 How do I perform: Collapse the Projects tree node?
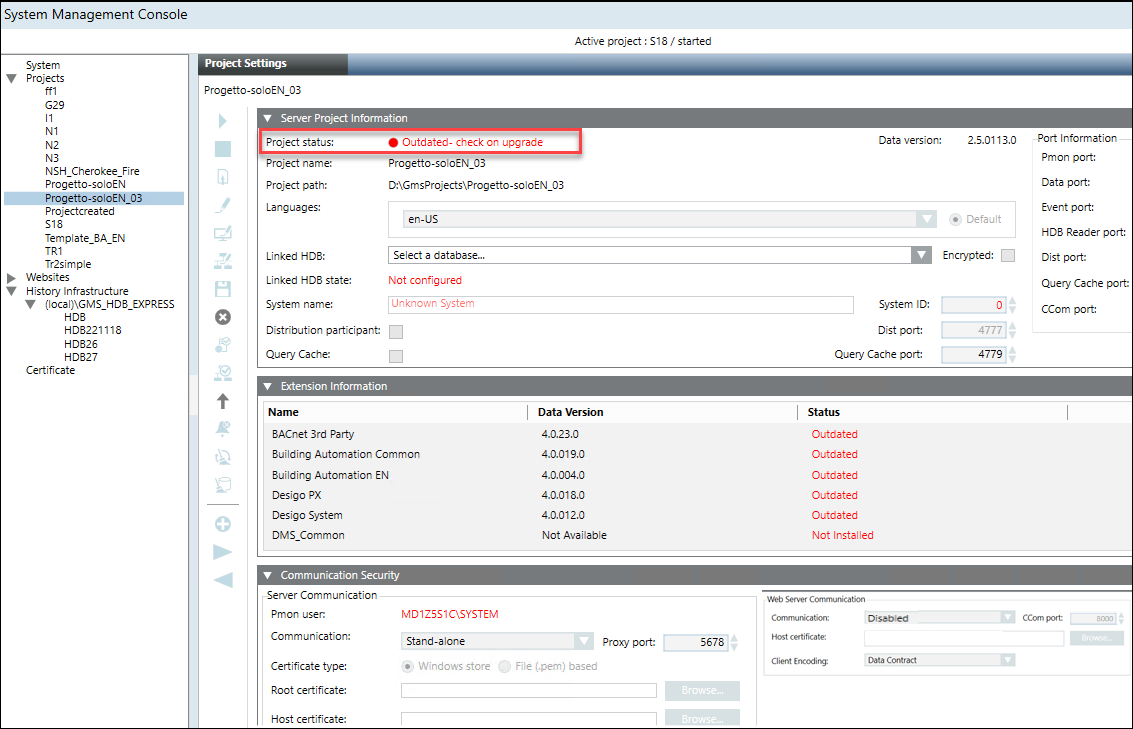pyautogui.click(x=12, y=78)
